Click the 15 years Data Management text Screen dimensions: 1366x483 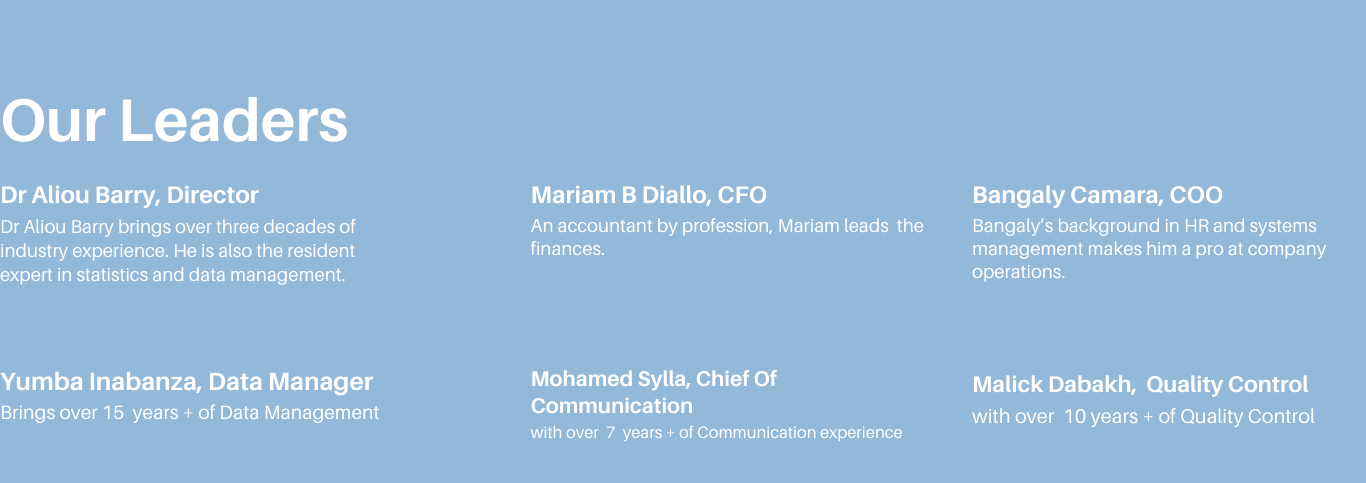(x=190, y=412)
